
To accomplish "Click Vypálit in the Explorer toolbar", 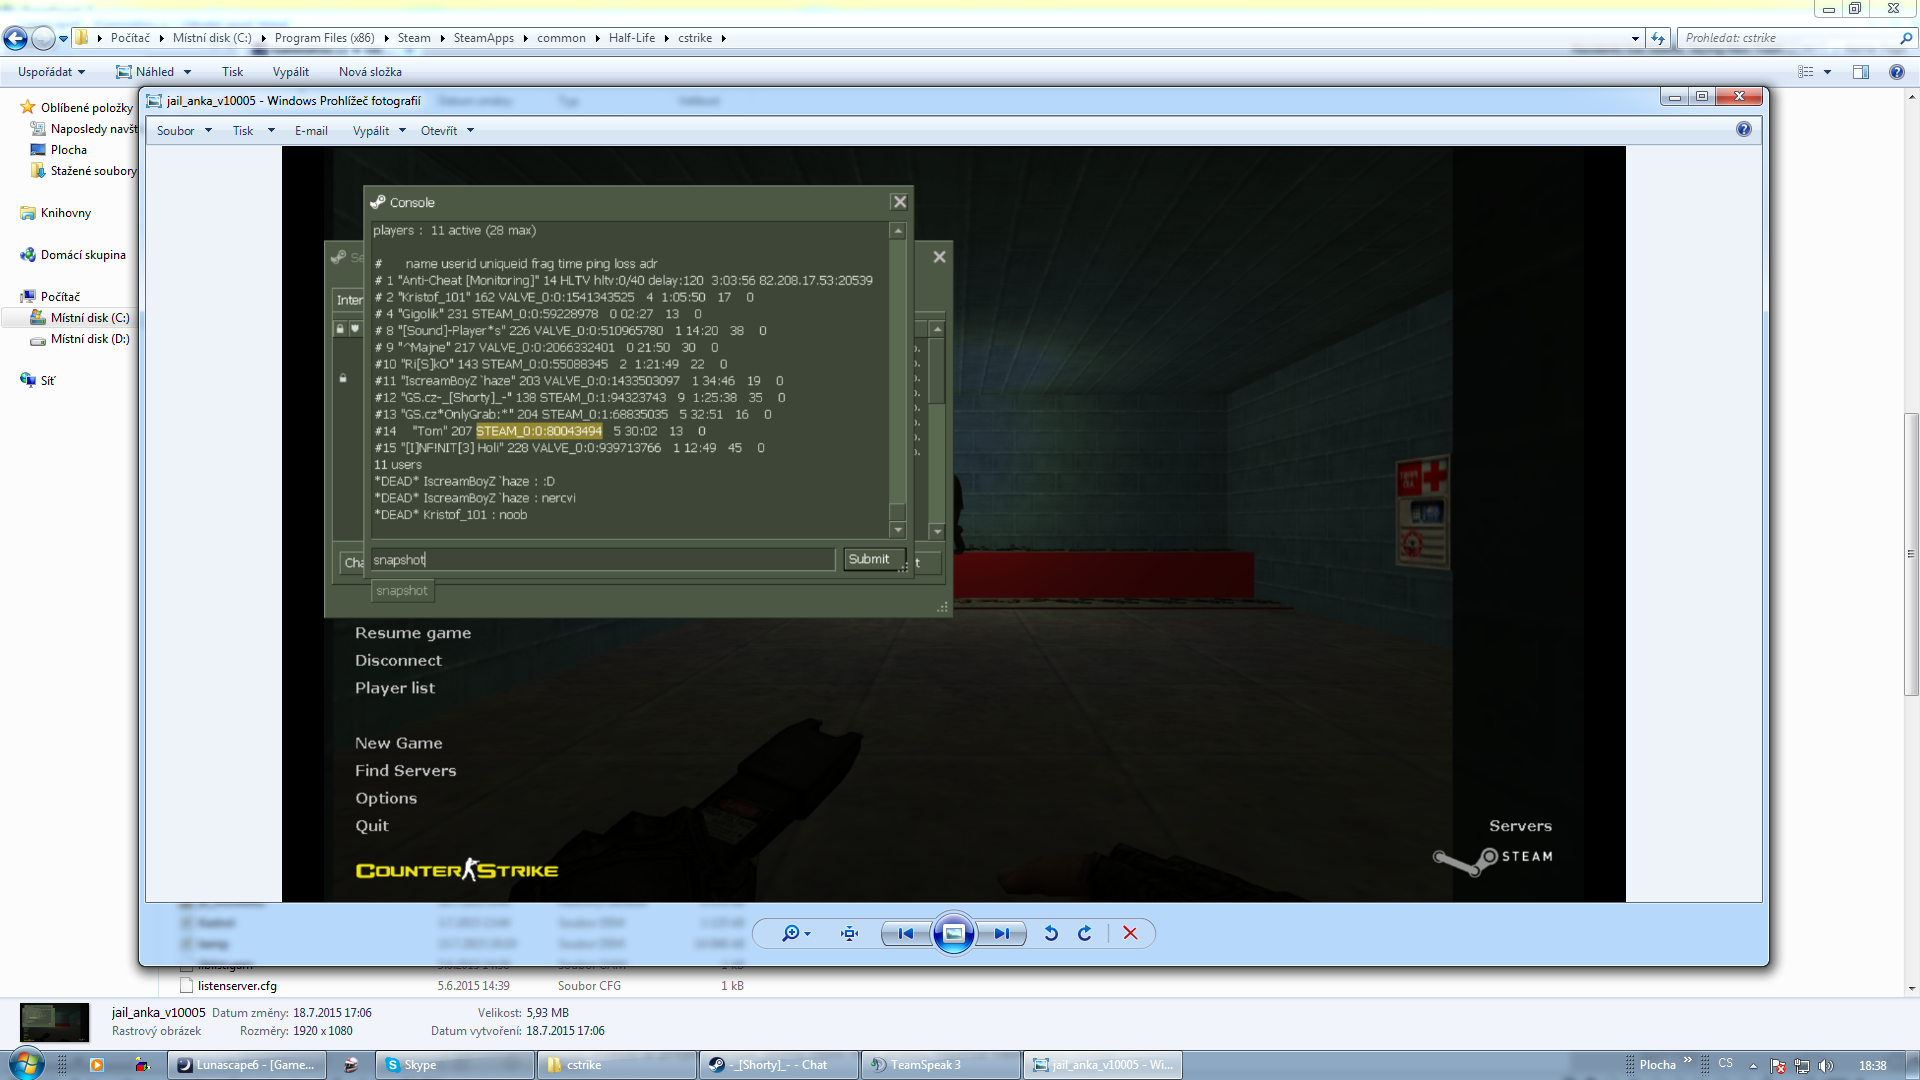I will tap(291, 72).
